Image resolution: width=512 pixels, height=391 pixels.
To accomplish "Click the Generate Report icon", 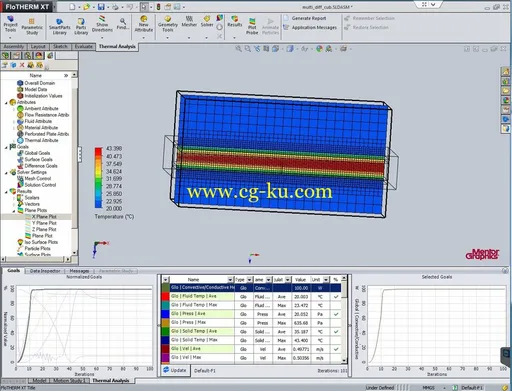I will coord(286,18).
